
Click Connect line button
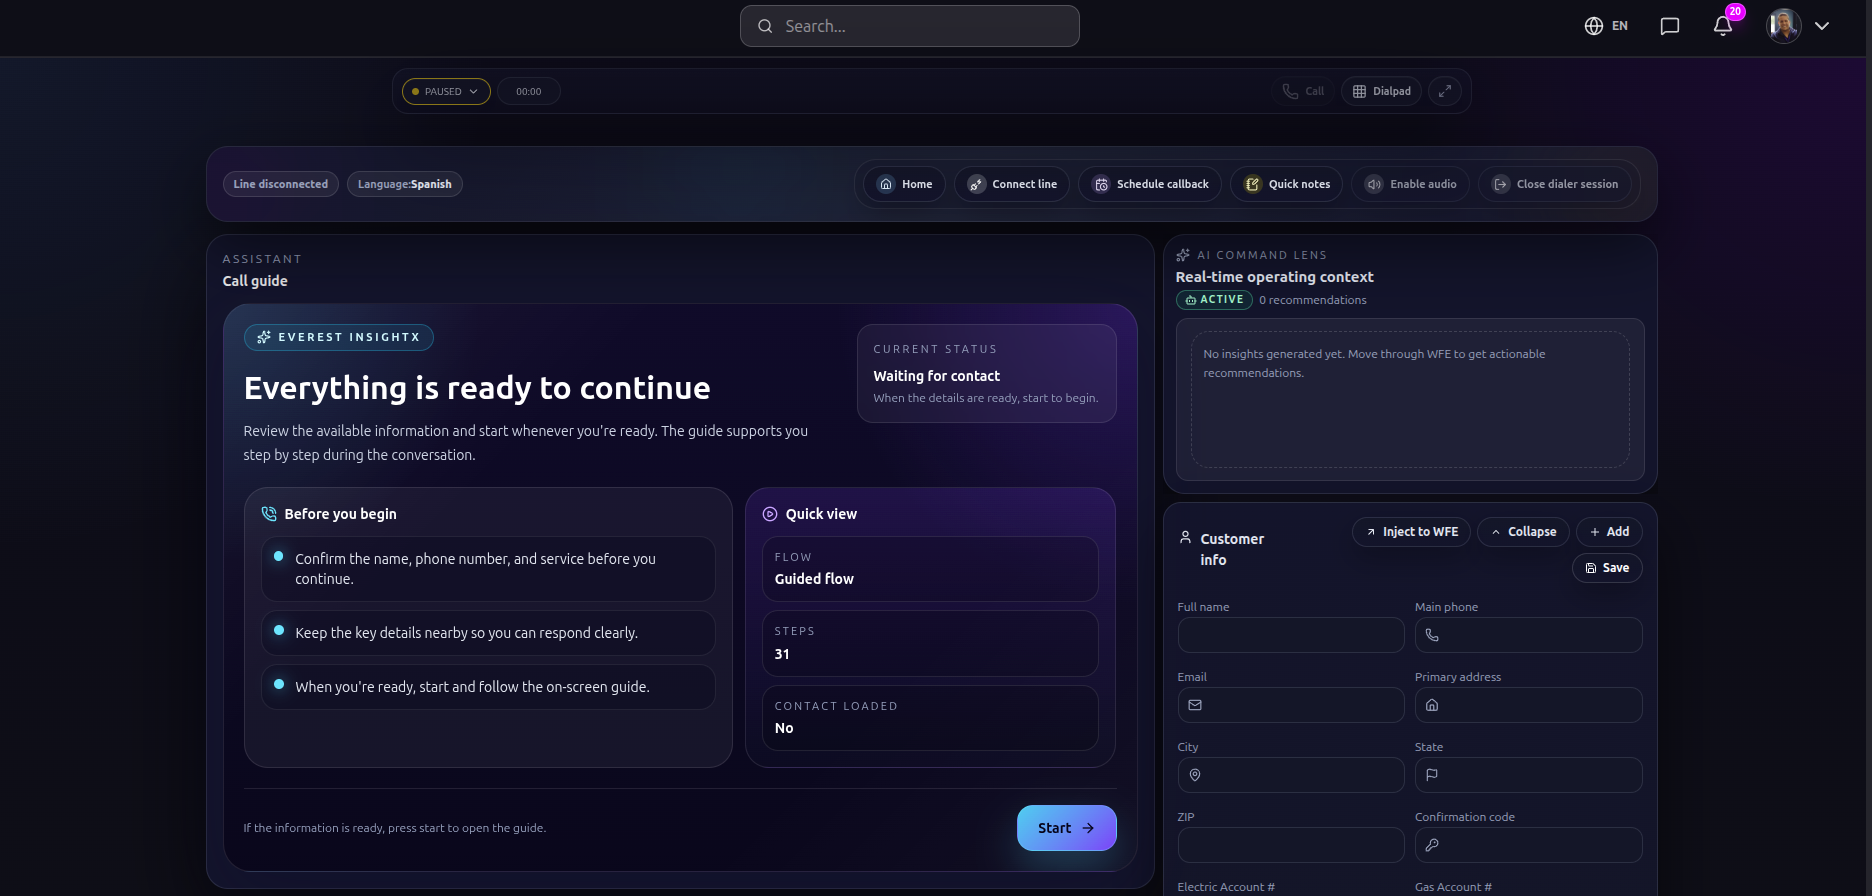click(x=1012, y=184)
